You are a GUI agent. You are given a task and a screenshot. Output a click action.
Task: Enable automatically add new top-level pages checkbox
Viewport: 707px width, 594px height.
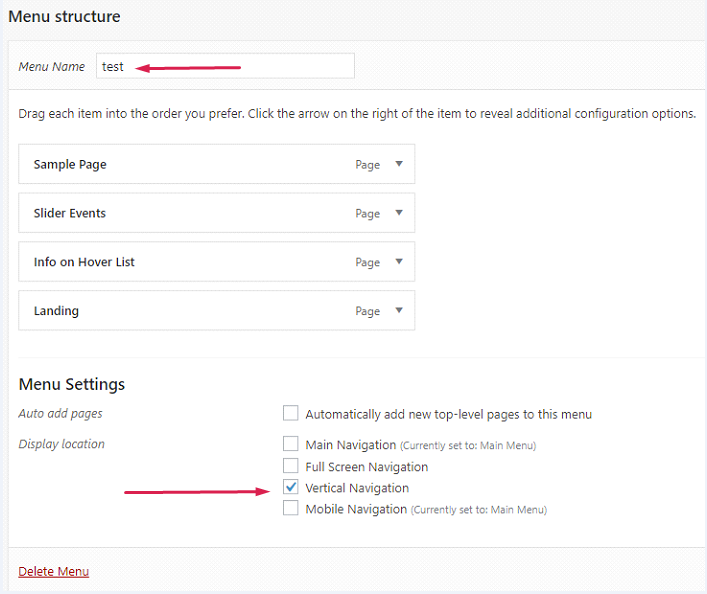click(291, 414)
